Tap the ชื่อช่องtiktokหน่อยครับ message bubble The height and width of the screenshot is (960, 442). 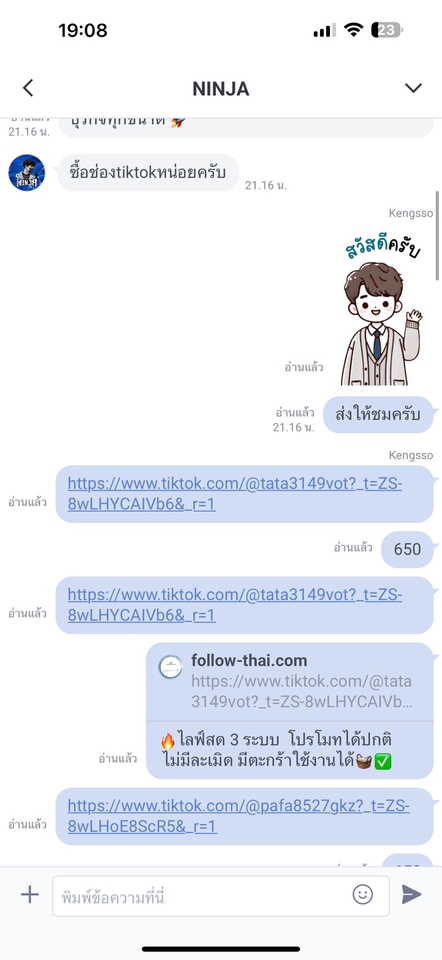coord(148,173)
